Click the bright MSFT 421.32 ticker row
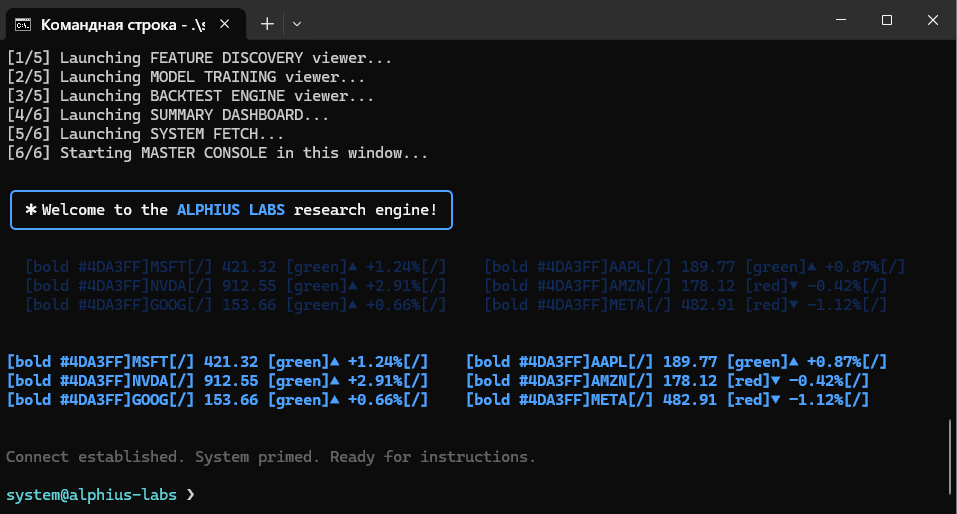This screenshot has width=957, height=514. [x=217, y=362]
